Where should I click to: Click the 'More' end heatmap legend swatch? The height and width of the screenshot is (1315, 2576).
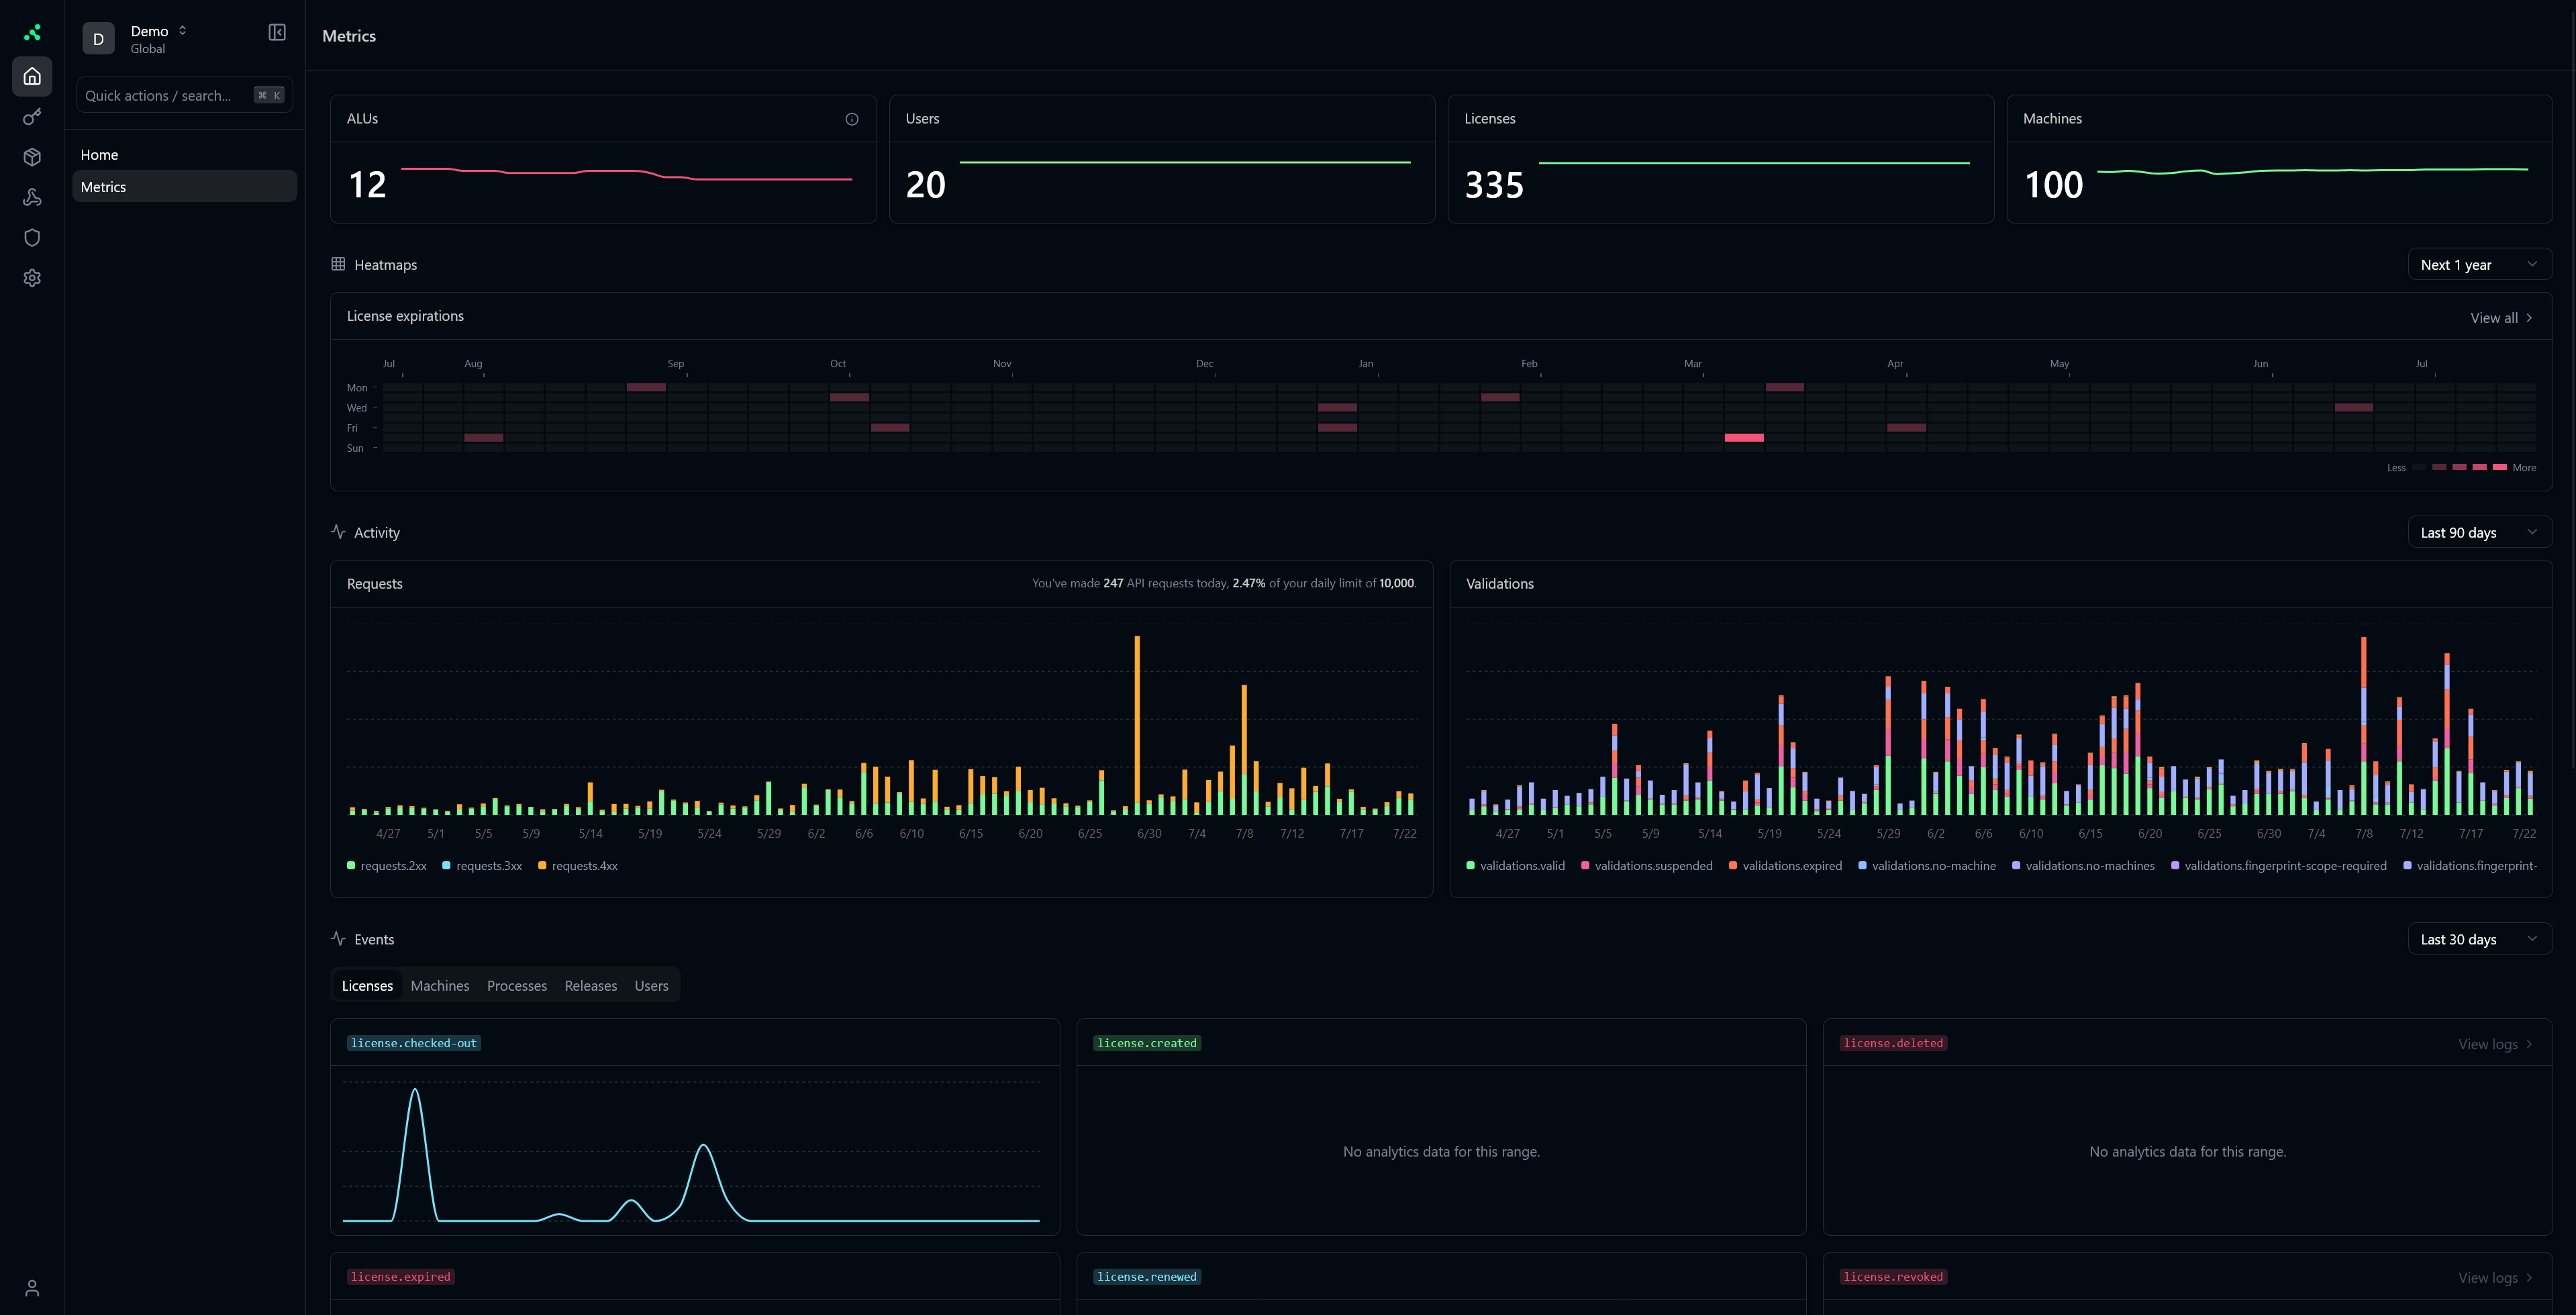tap(2500, 467)
